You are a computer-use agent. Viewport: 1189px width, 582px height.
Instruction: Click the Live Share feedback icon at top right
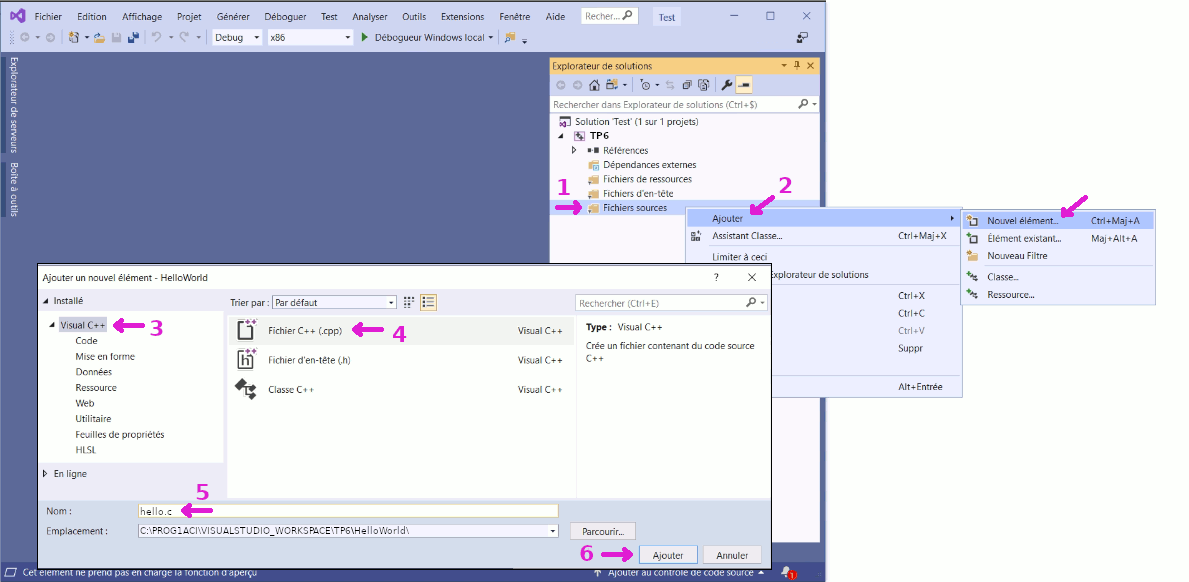click(802, 37)
